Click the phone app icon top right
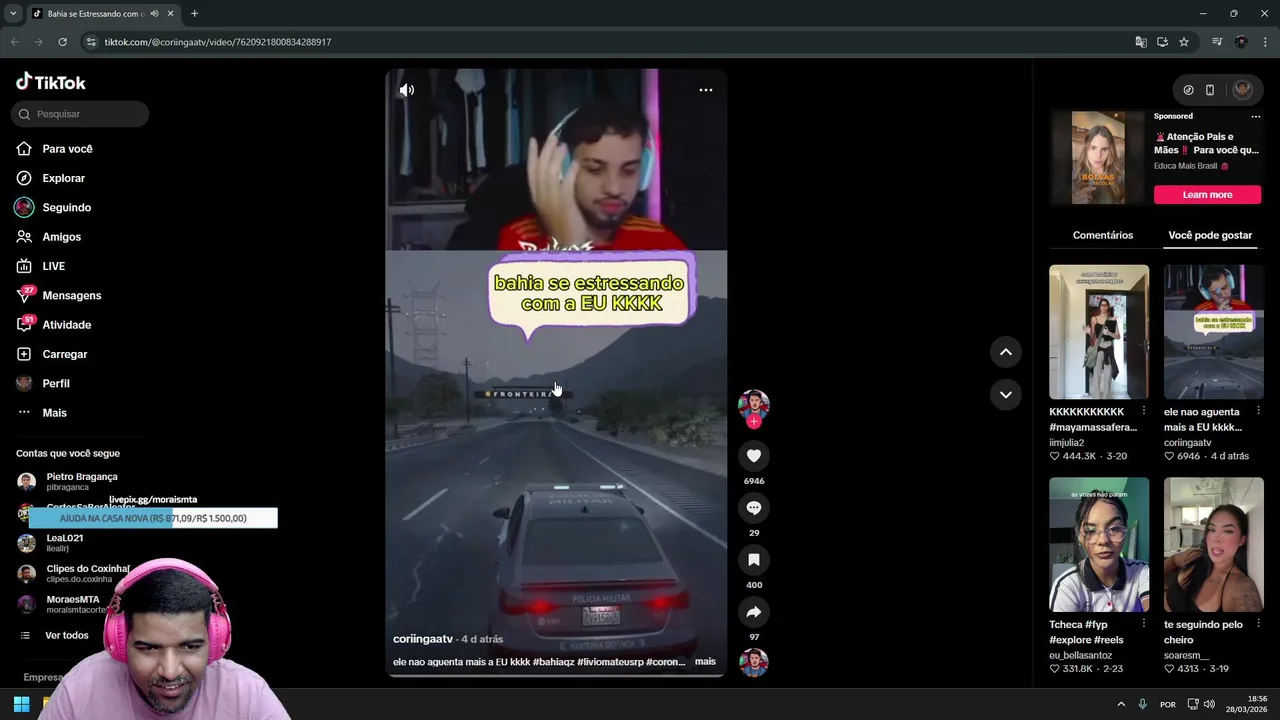1280x720 pixels. tap(1210, 90)
